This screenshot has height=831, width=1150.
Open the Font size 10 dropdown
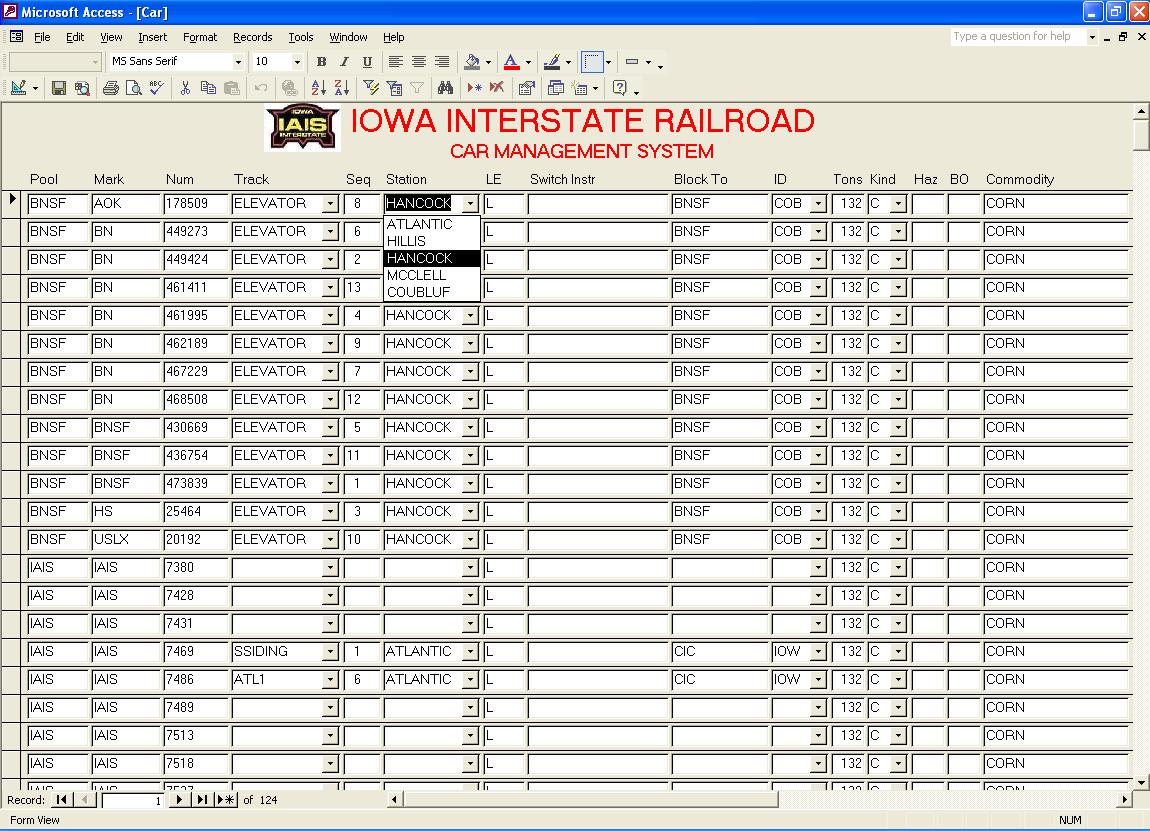(297, 62)
